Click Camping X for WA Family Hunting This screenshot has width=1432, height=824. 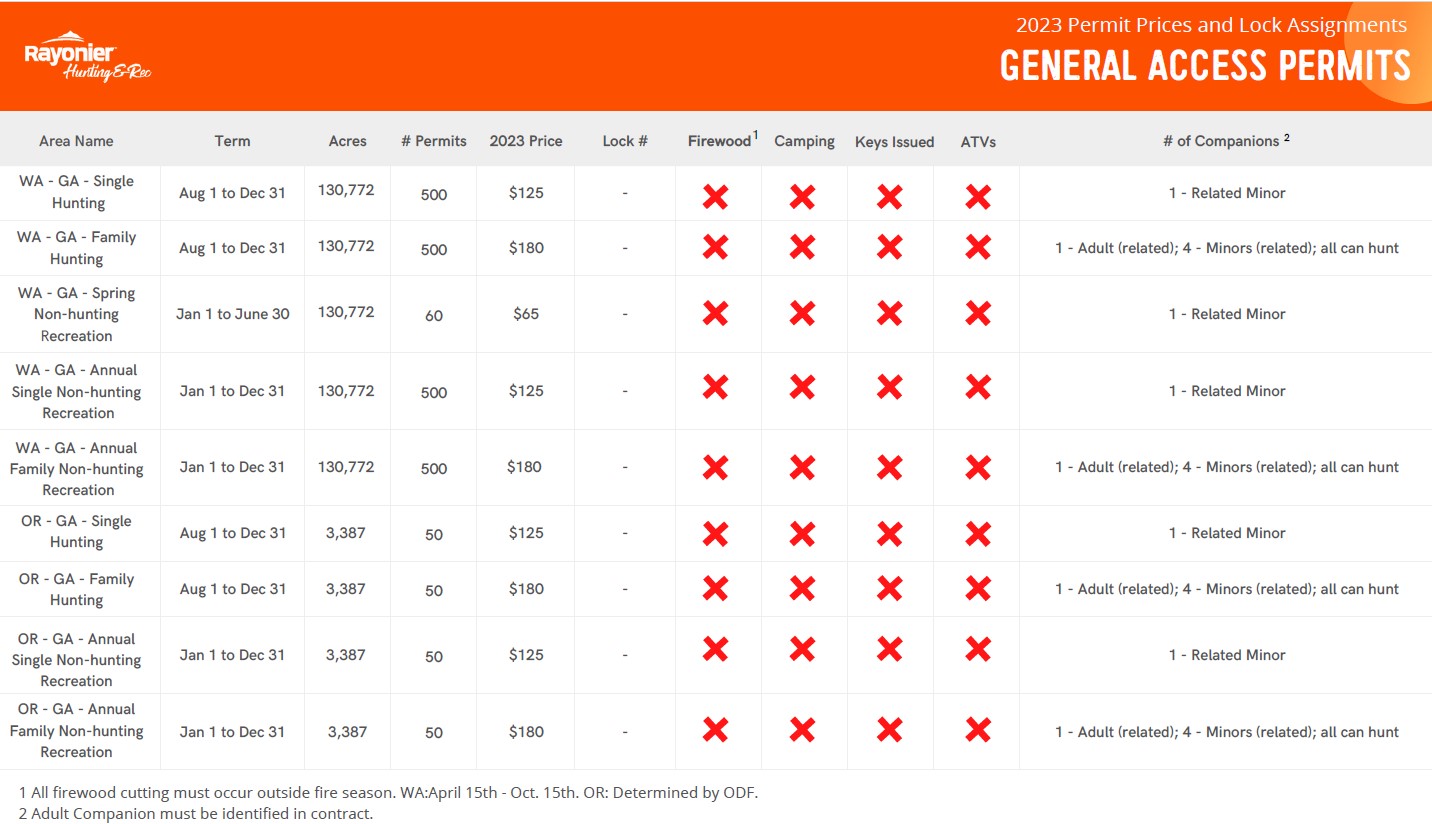pos(802,248)
